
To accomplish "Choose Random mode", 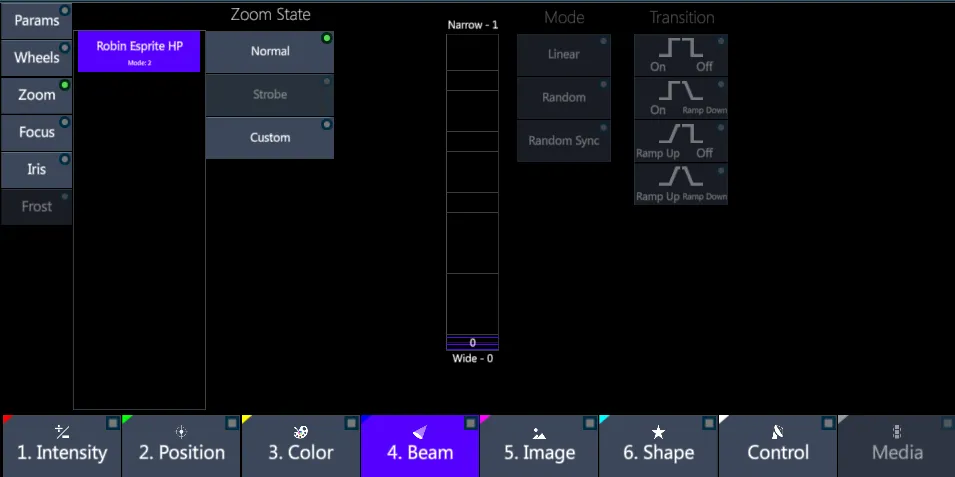I will click(564, 97).
